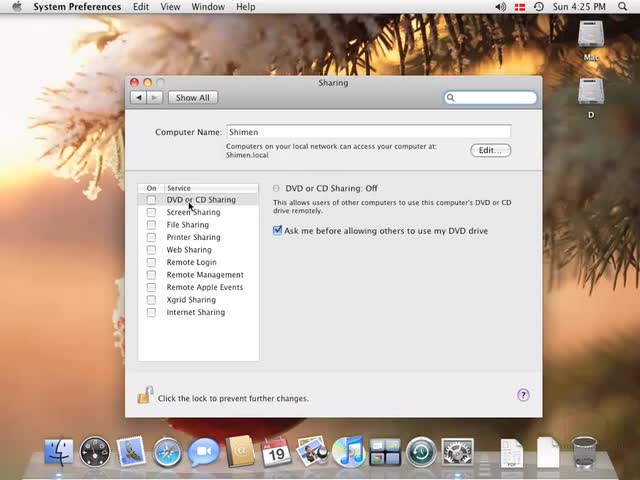Open the Apple menu
This screenshot has height=480, width=640.
[17, 7]
